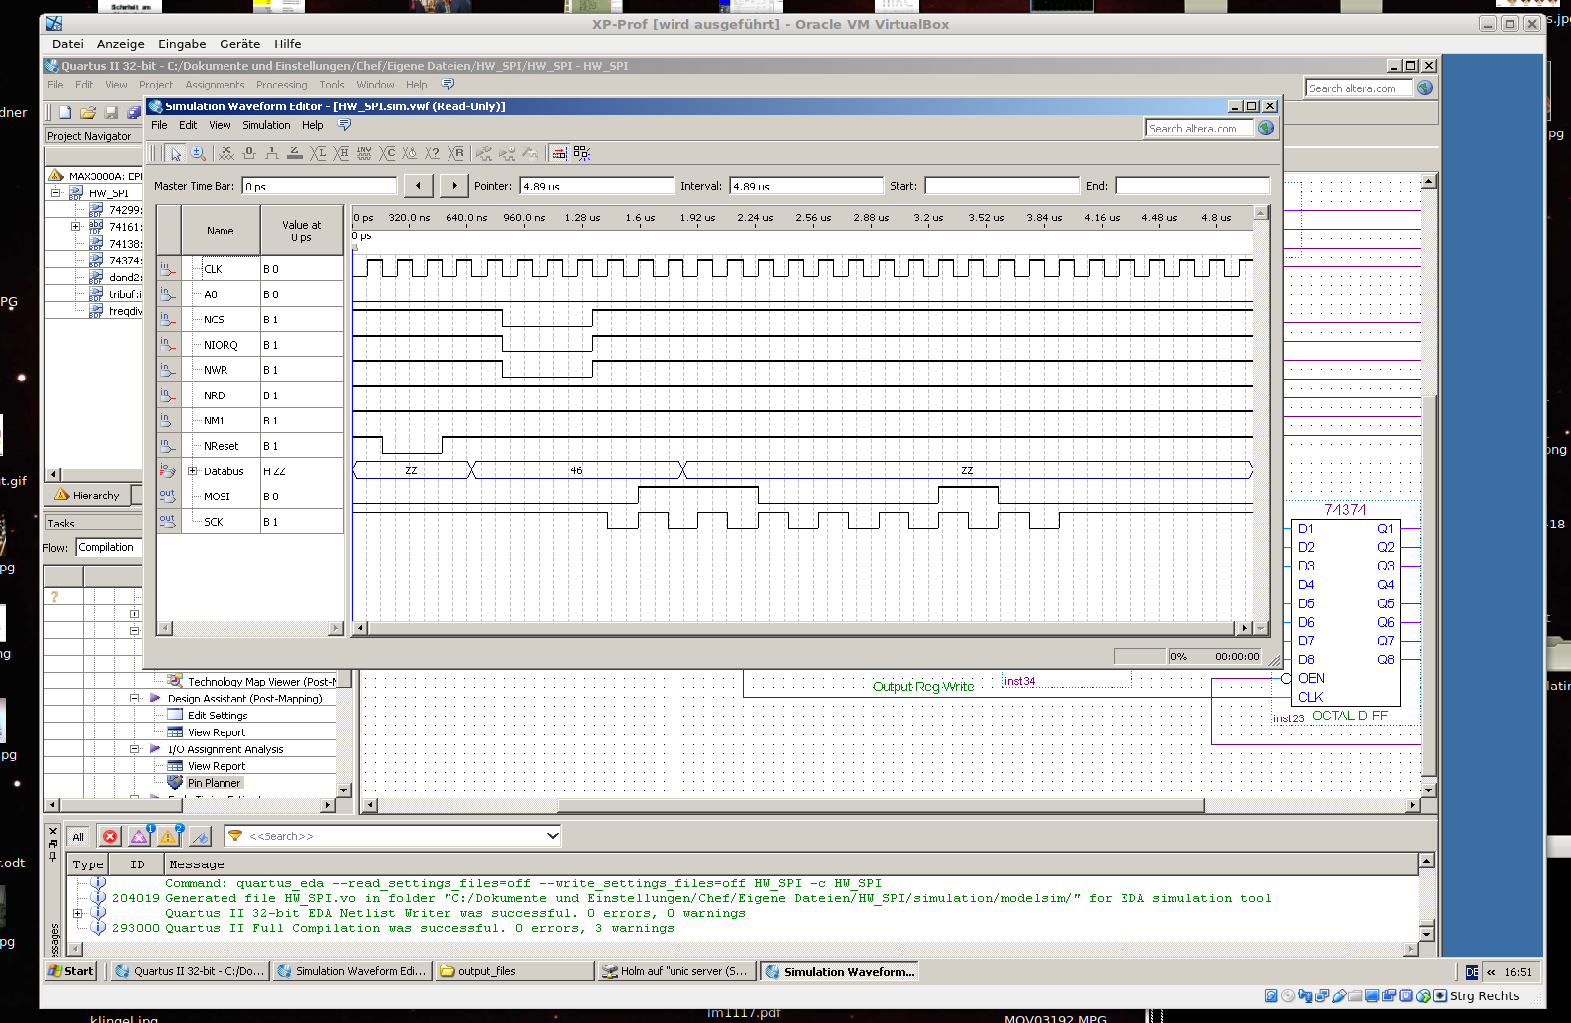Click Forcing Unknown (X) waveform icon
Viewport: 1571px width, 1023px height.
(227, 153)
